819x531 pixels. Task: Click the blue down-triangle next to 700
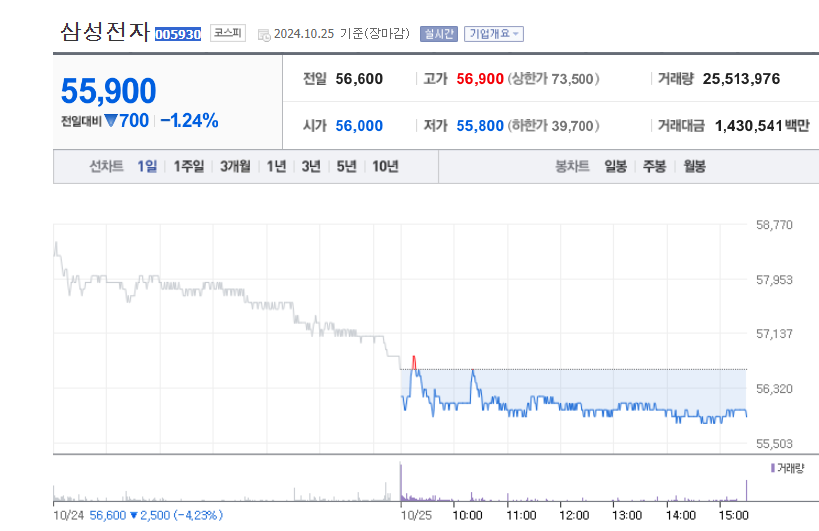tap(111, 121)
